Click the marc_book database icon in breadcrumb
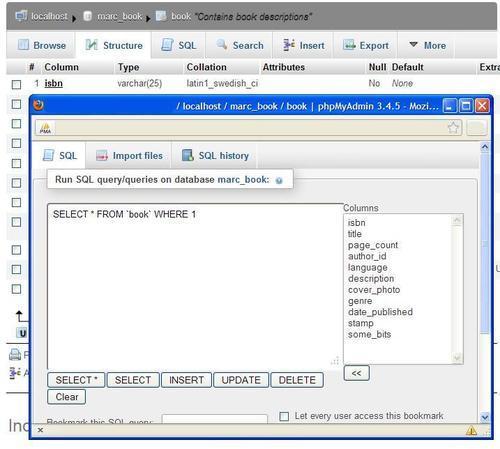 coord(87,16)
